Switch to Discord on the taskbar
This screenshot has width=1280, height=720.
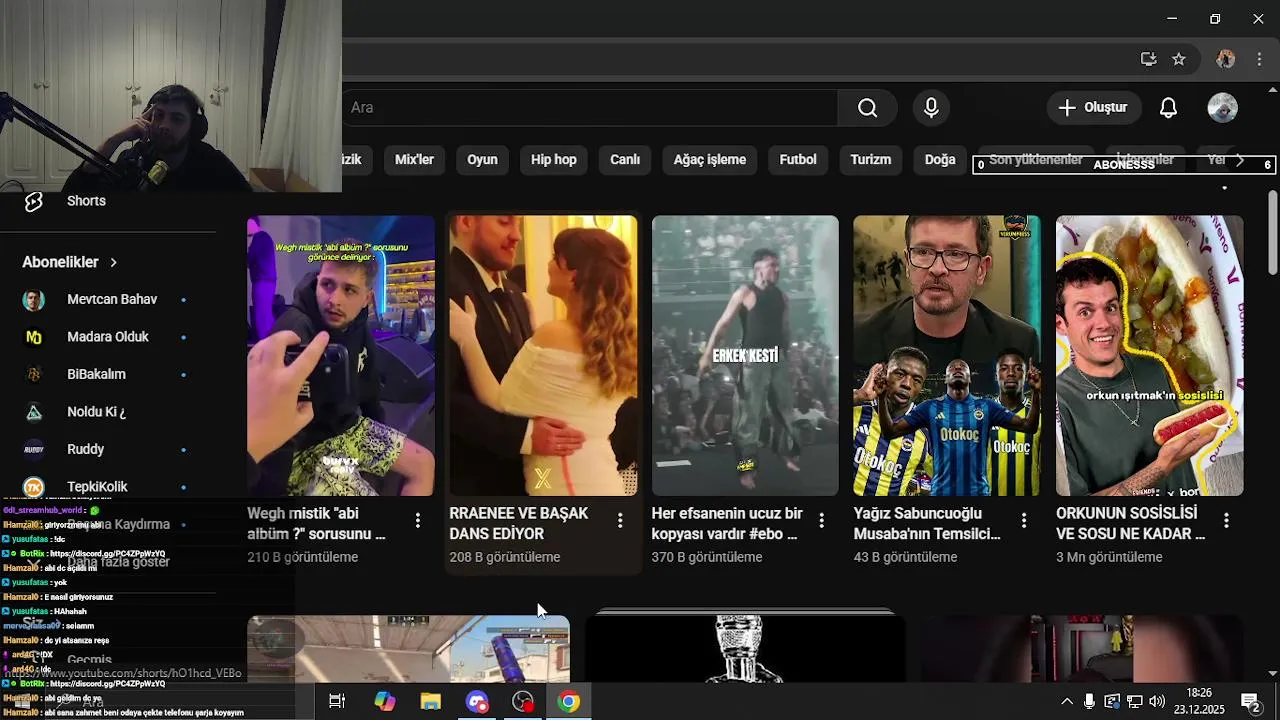click(x=477, y=702)
